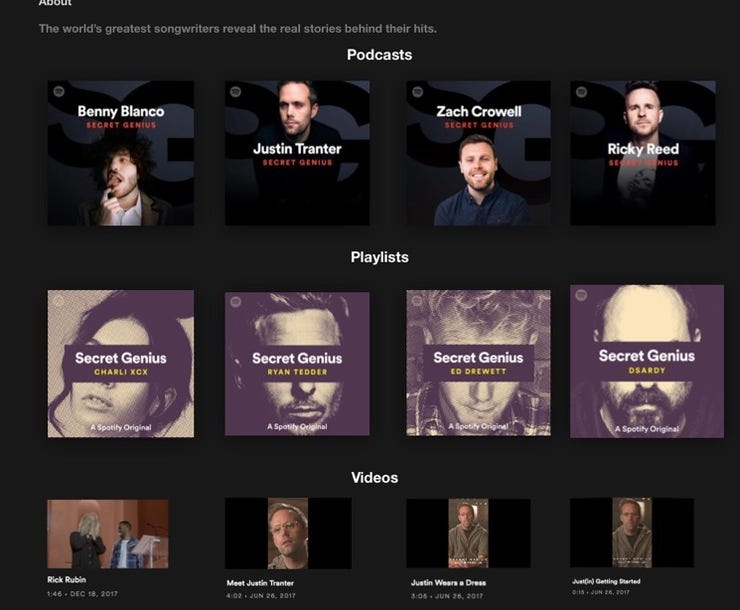Play the Meet Justin Tranter video thumbnail
The image size is (740, 610).
288,533
